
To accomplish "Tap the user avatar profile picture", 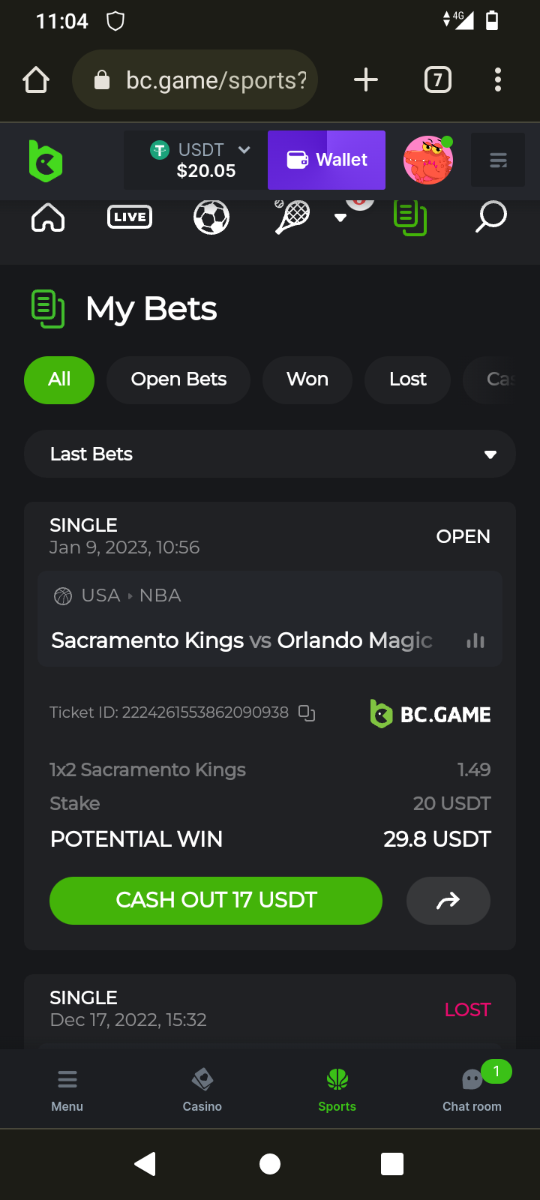I will pos(429,160).
